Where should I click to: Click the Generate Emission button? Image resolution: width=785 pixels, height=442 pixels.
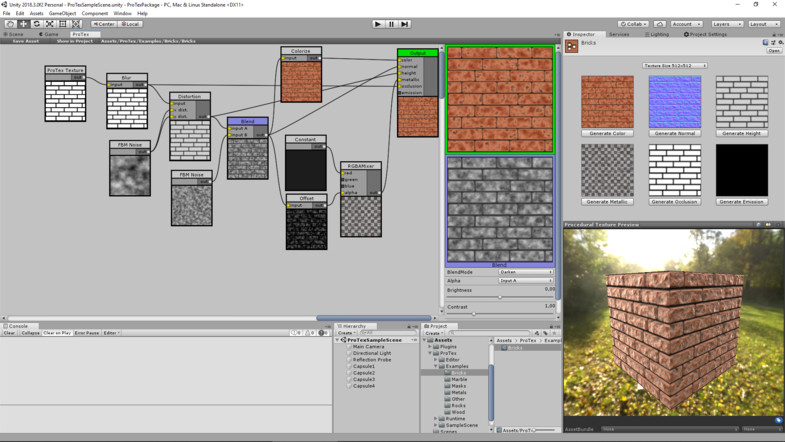(x=741, y=202)
